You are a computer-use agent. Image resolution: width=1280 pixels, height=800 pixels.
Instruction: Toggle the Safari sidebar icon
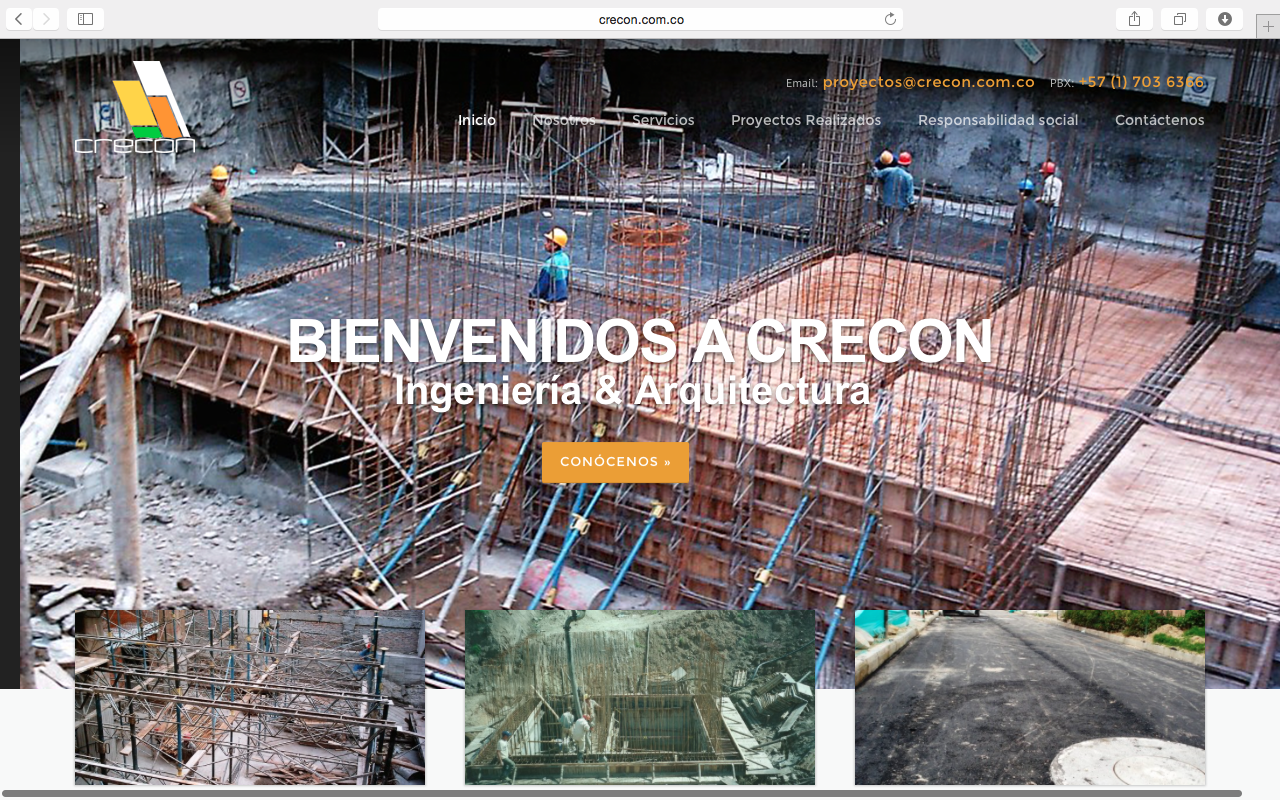click(85, 19)
